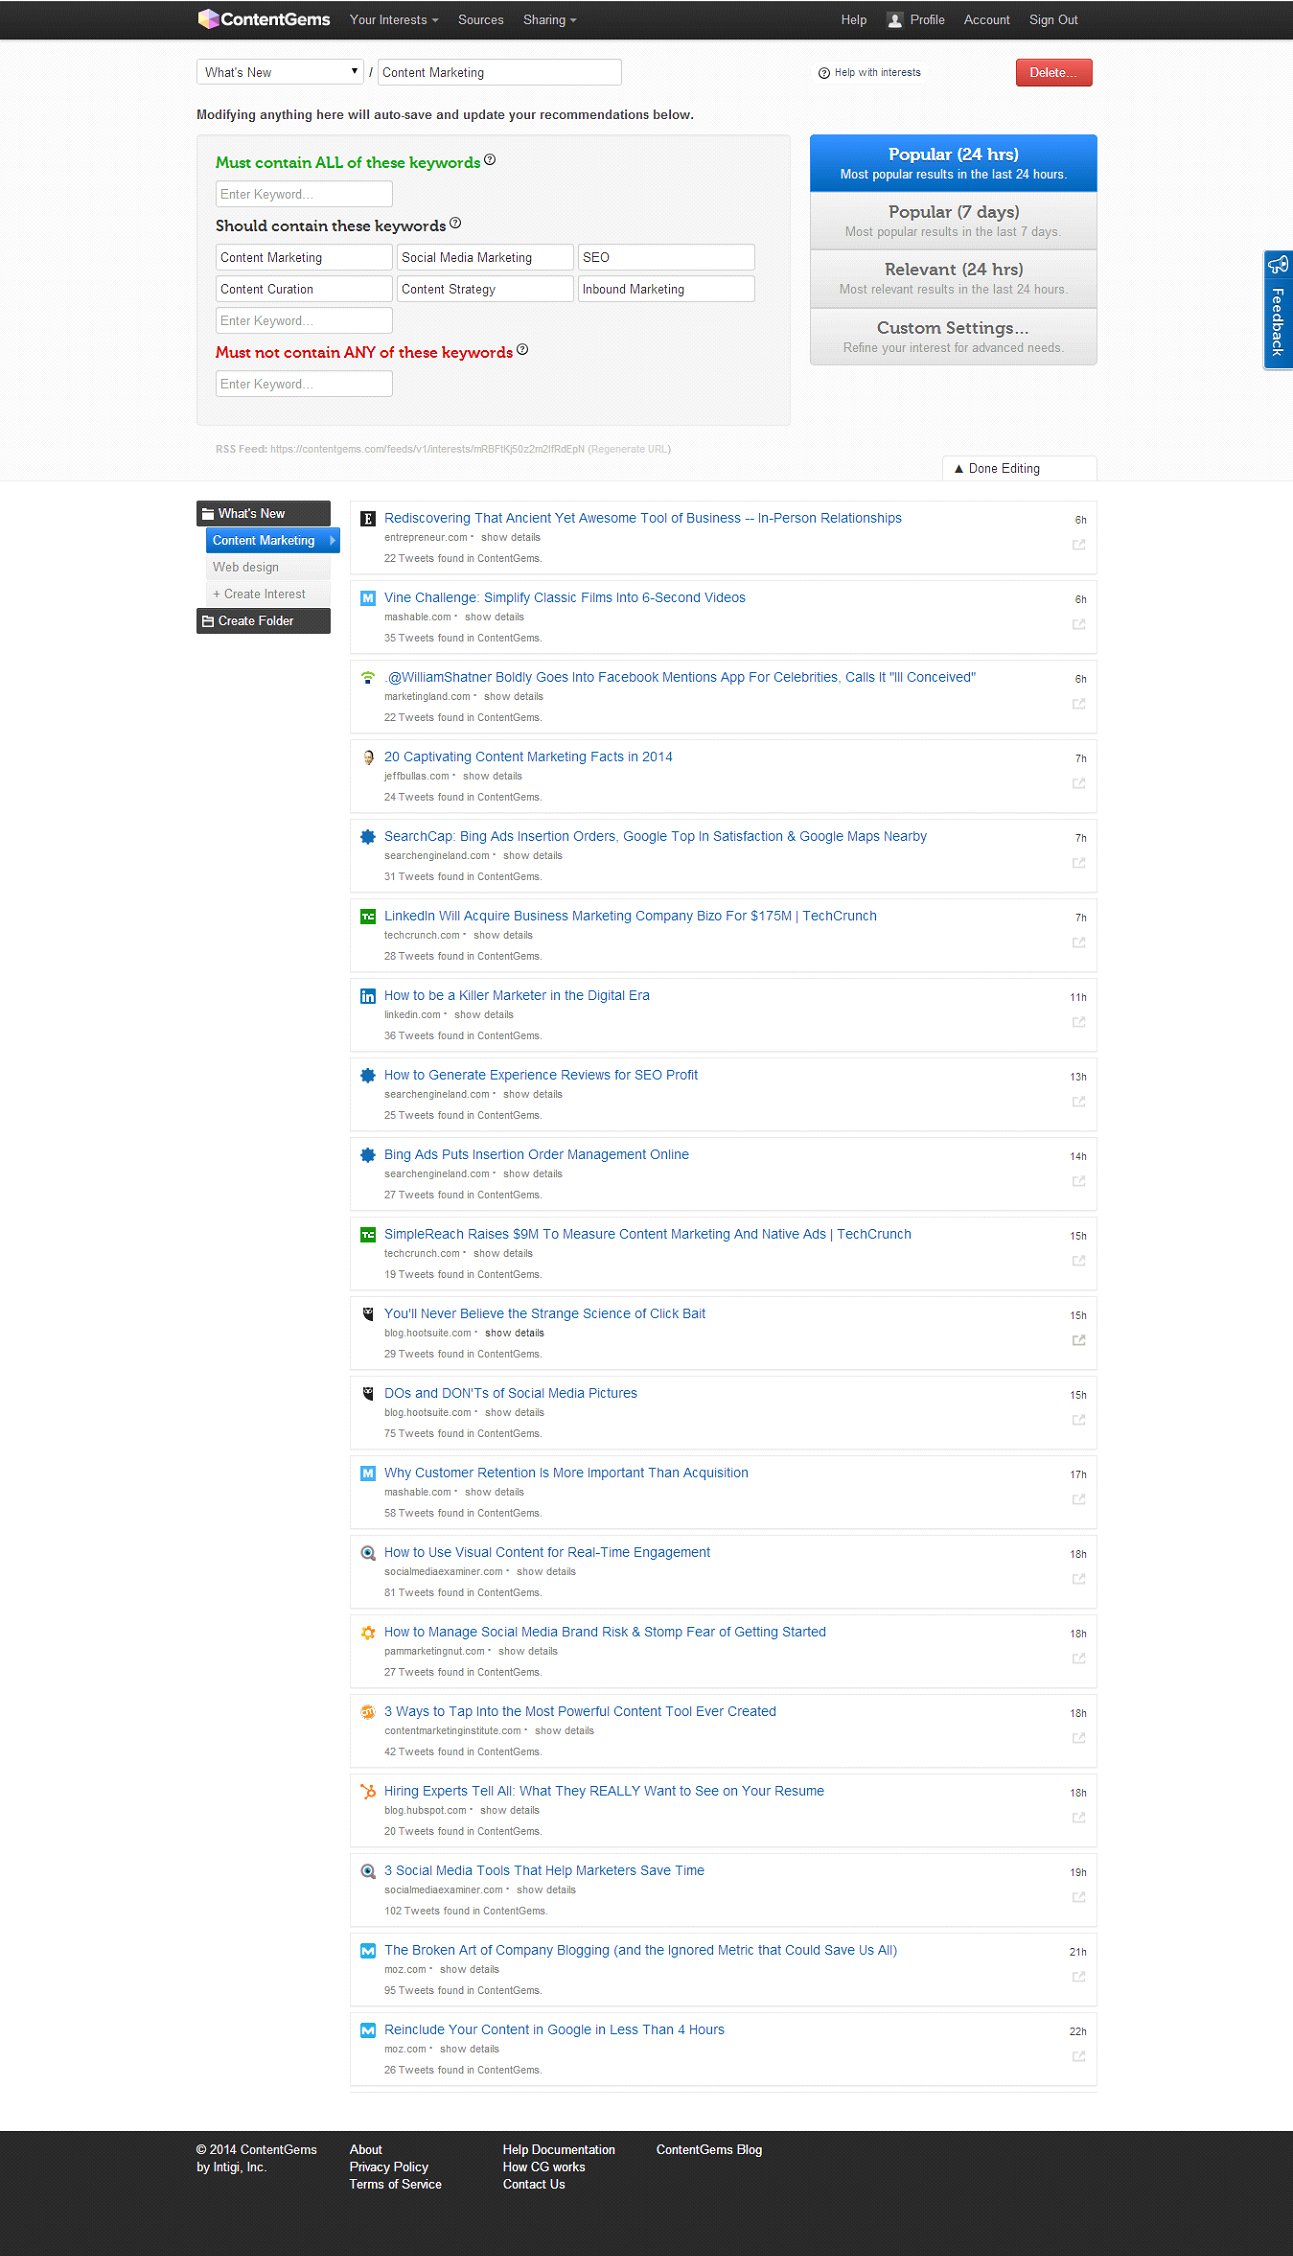Click Privacy Policy footer link

tap(389, 2167)
